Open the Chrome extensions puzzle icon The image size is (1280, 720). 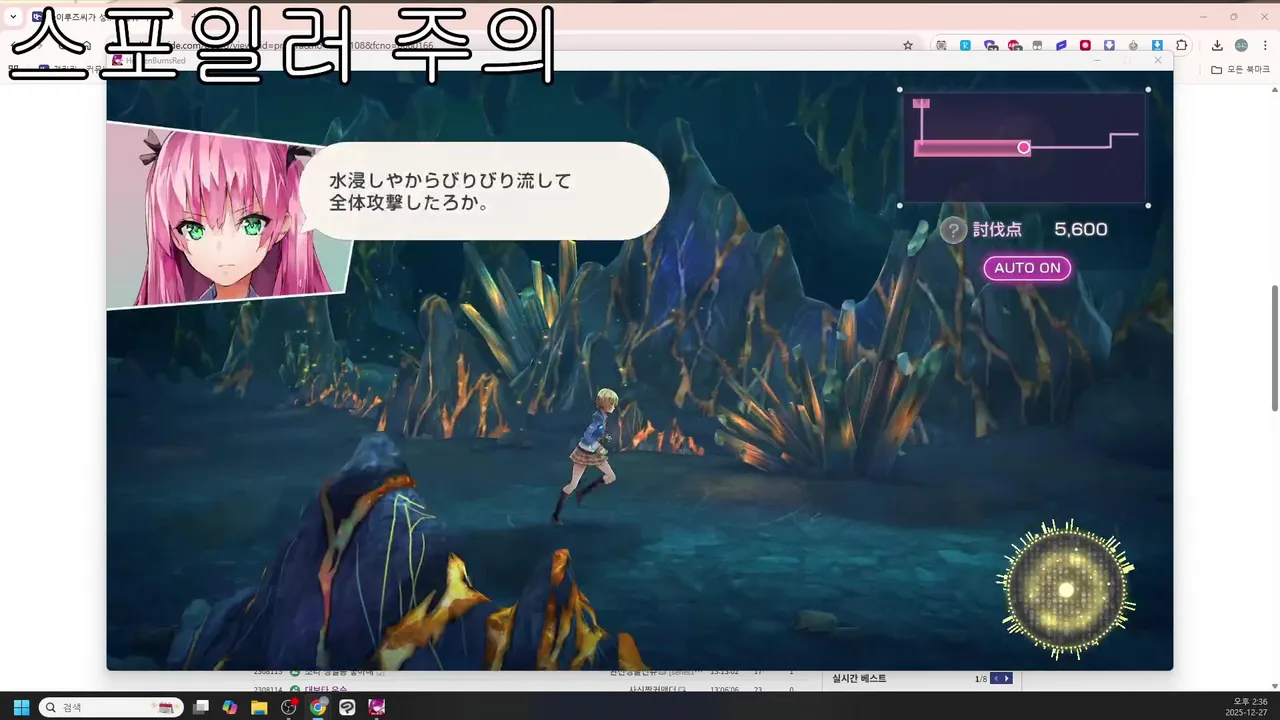point(1181,45)
